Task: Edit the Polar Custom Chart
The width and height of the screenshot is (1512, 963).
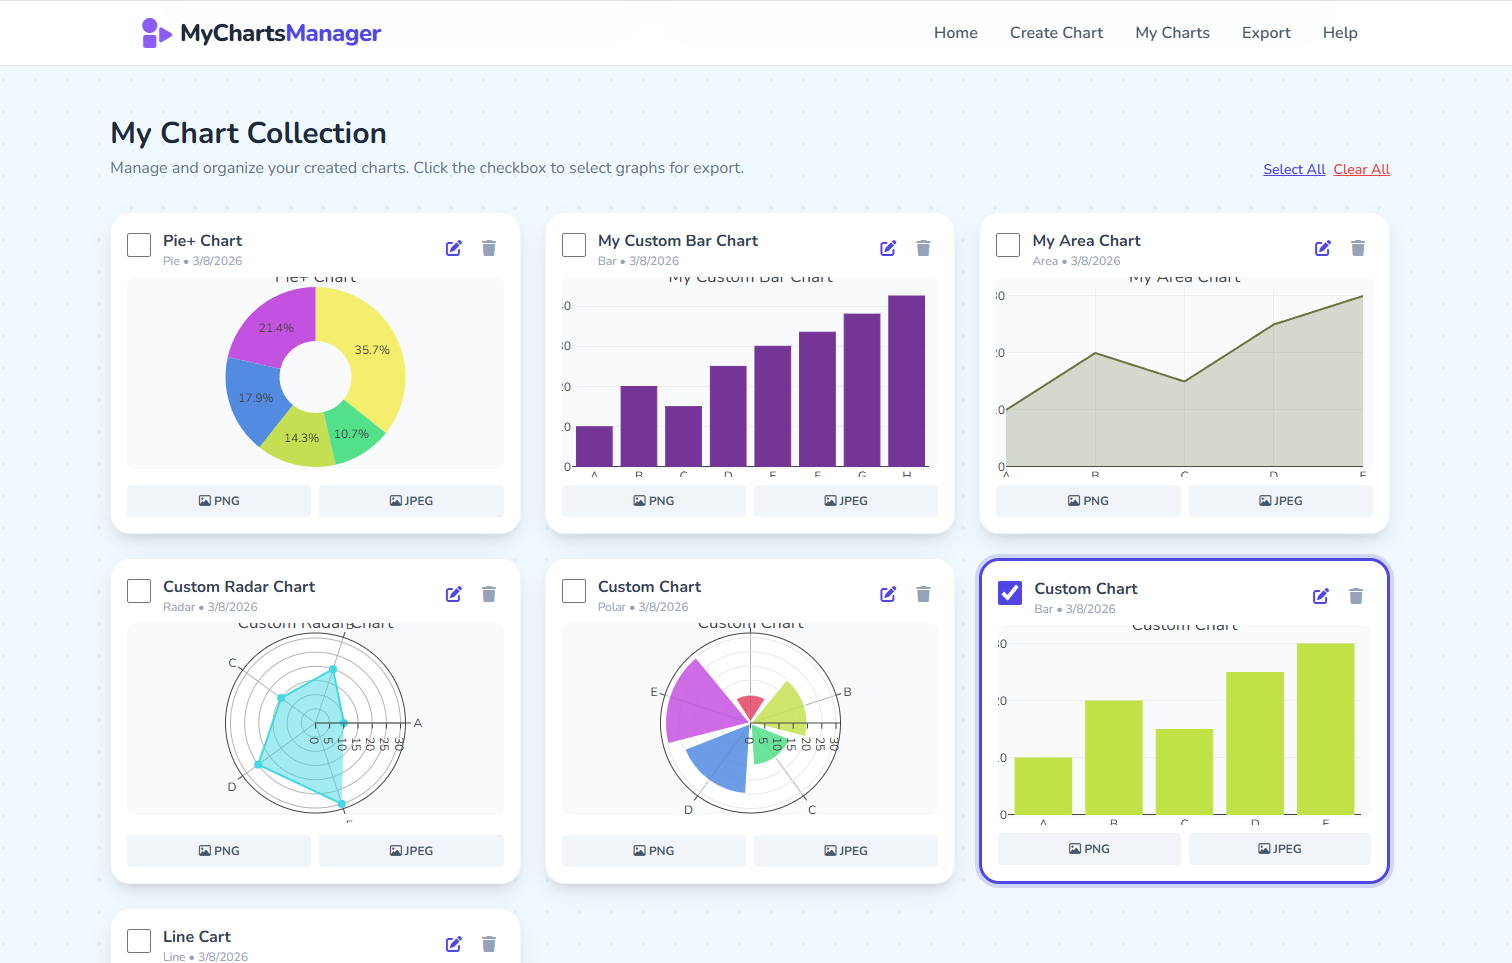Action: [x=888, y=593]
